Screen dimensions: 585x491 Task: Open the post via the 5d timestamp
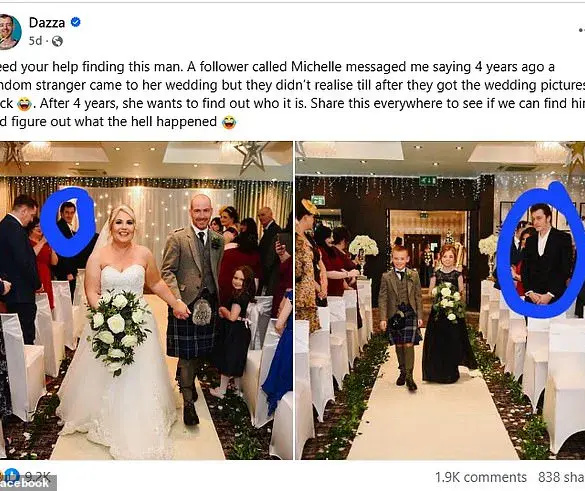pyautogui.click(x=35, y=41)
